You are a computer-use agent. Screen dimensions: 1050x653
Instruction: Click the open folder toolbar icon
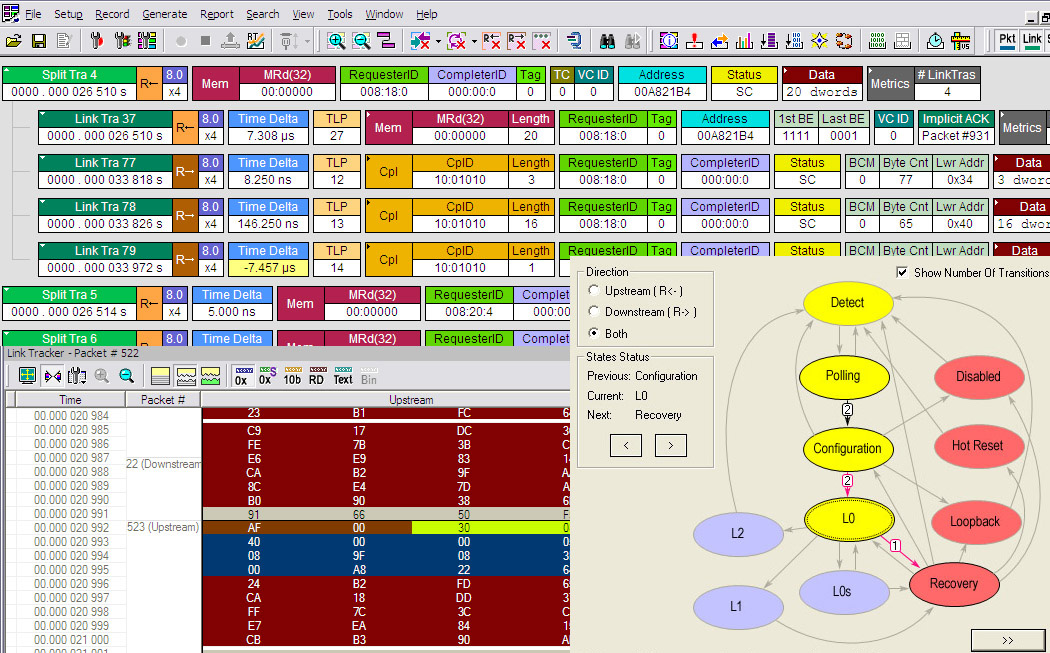point(14,41)
